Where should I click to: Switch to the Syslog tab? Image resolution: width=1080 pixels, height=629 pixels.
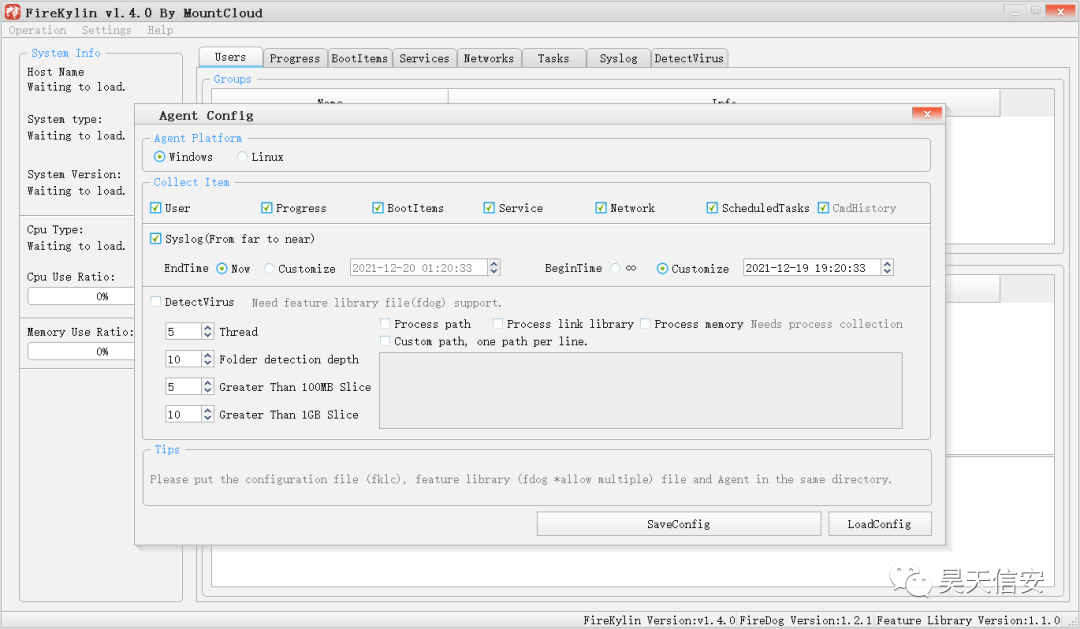pos(619,59)
